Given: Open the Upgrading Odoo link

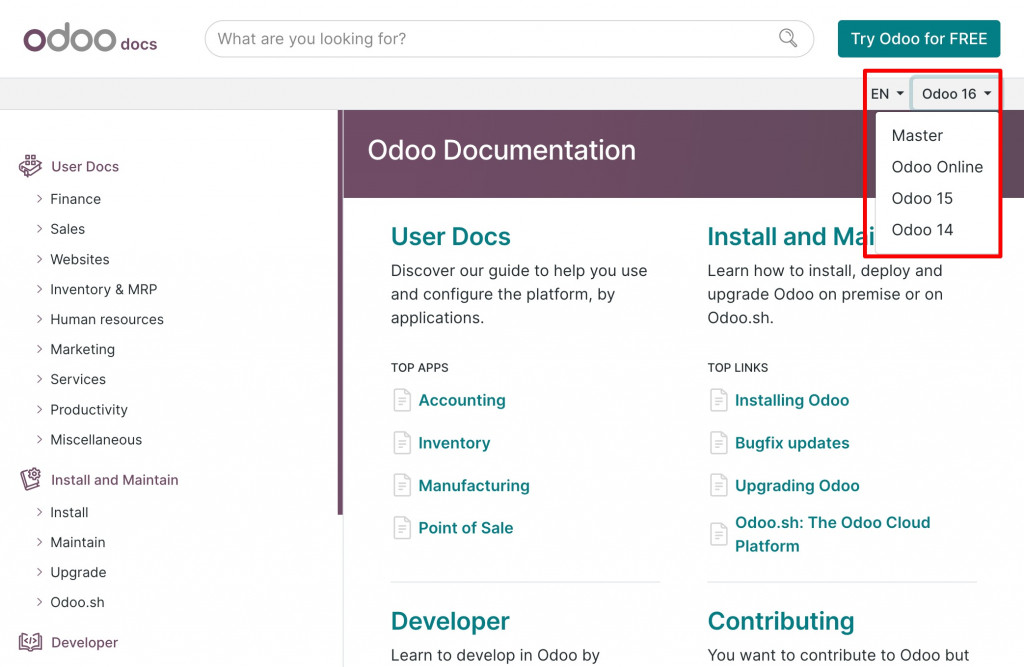Looking at the screenshot, I should point(797,485).
